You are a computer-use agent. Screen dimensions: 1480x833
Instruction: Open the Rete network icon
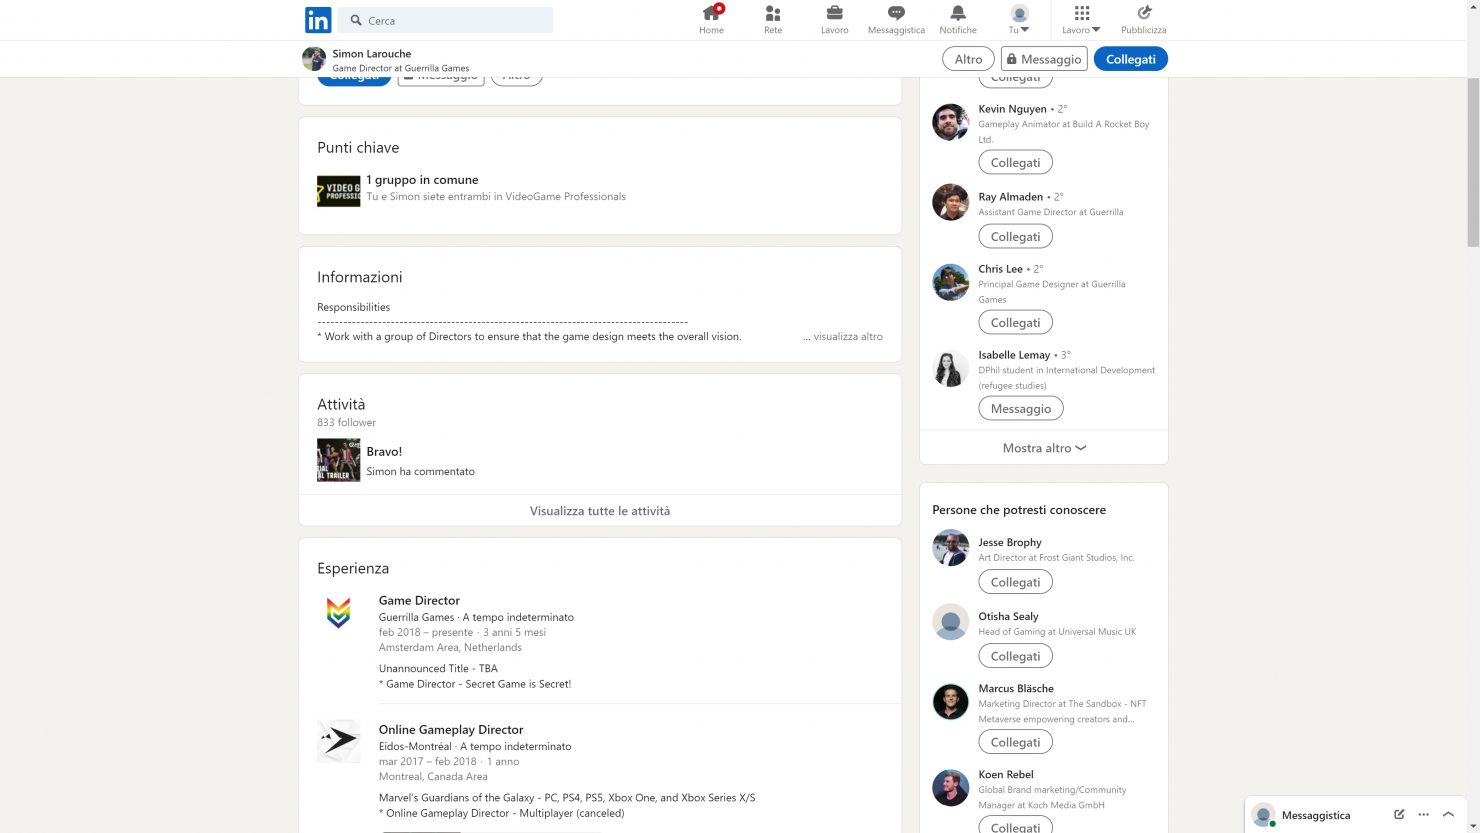pos(772,18)
